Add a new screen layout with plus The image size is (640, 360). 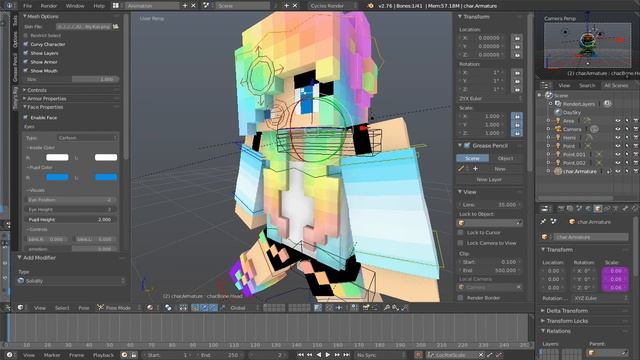pos(185,6)
